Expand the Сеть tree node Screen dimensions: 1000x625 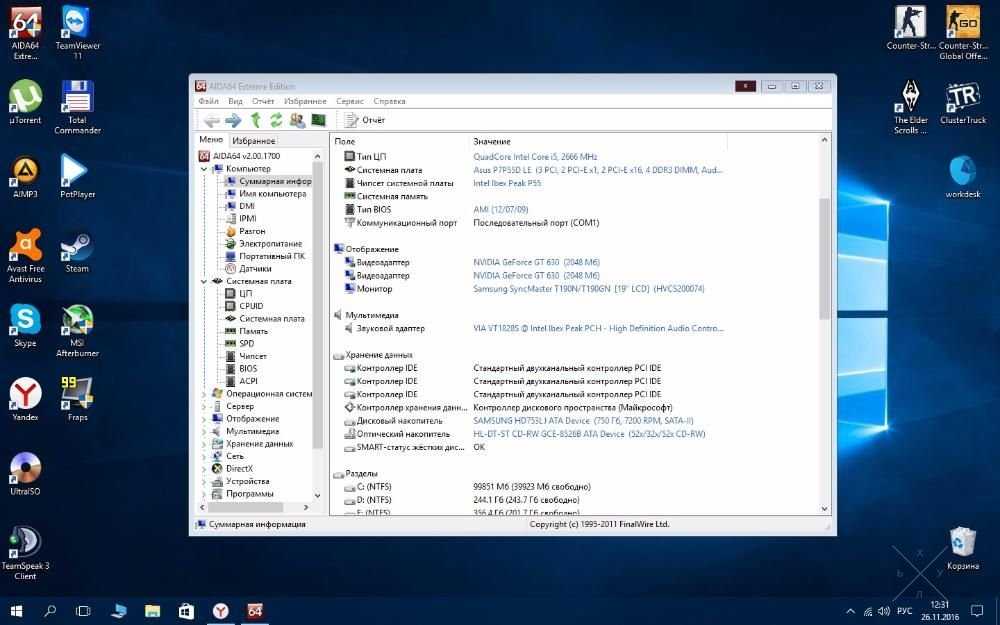pyautogui.click(x=204, y=457)
